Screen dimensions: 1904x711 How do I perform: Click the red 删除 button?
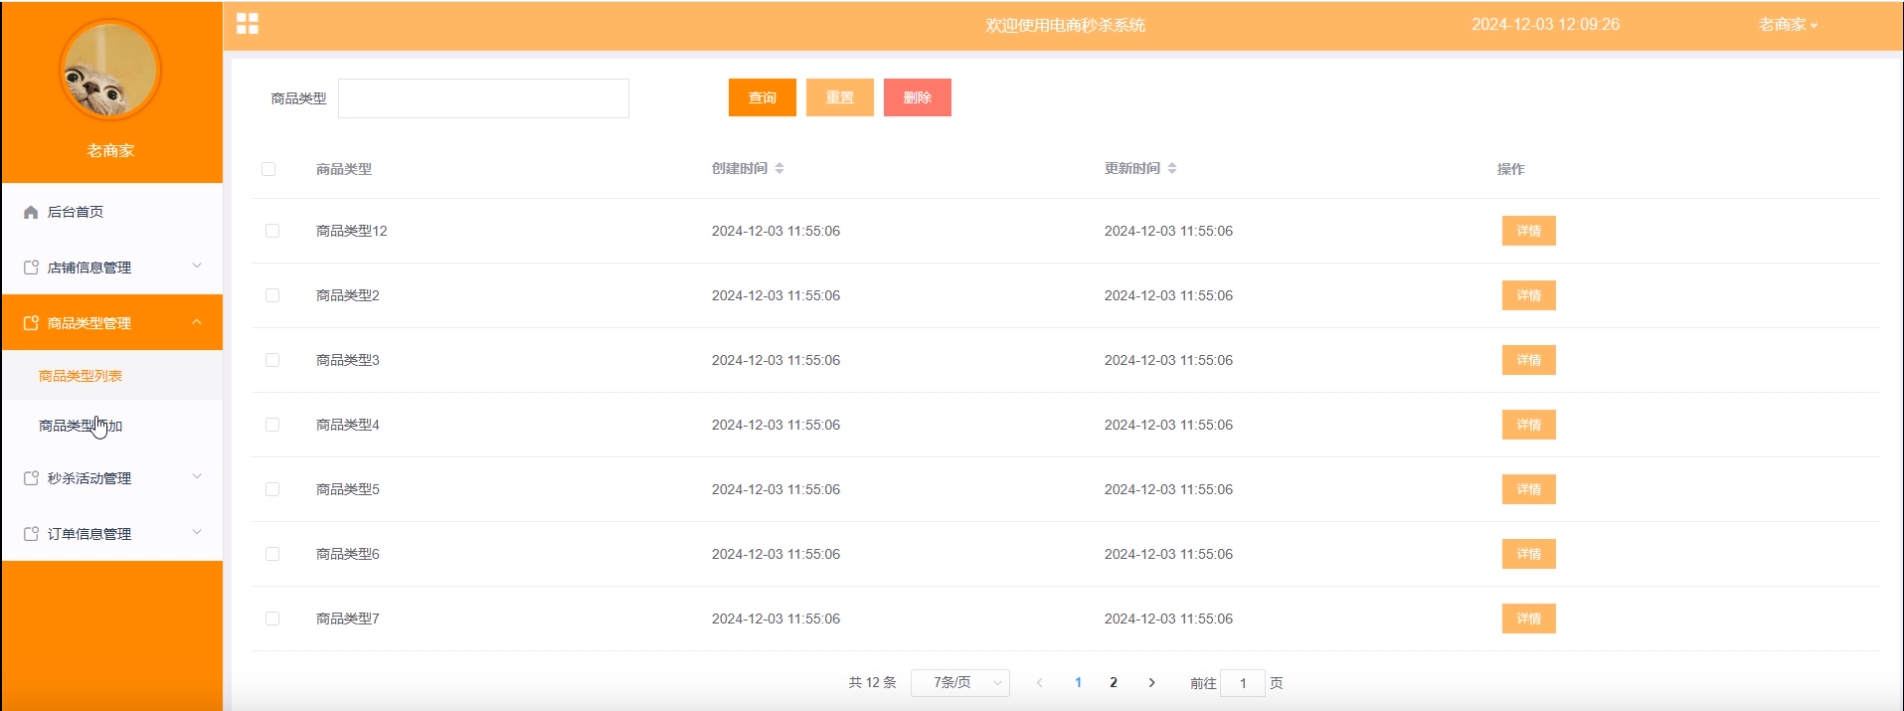tap(917, 98)
